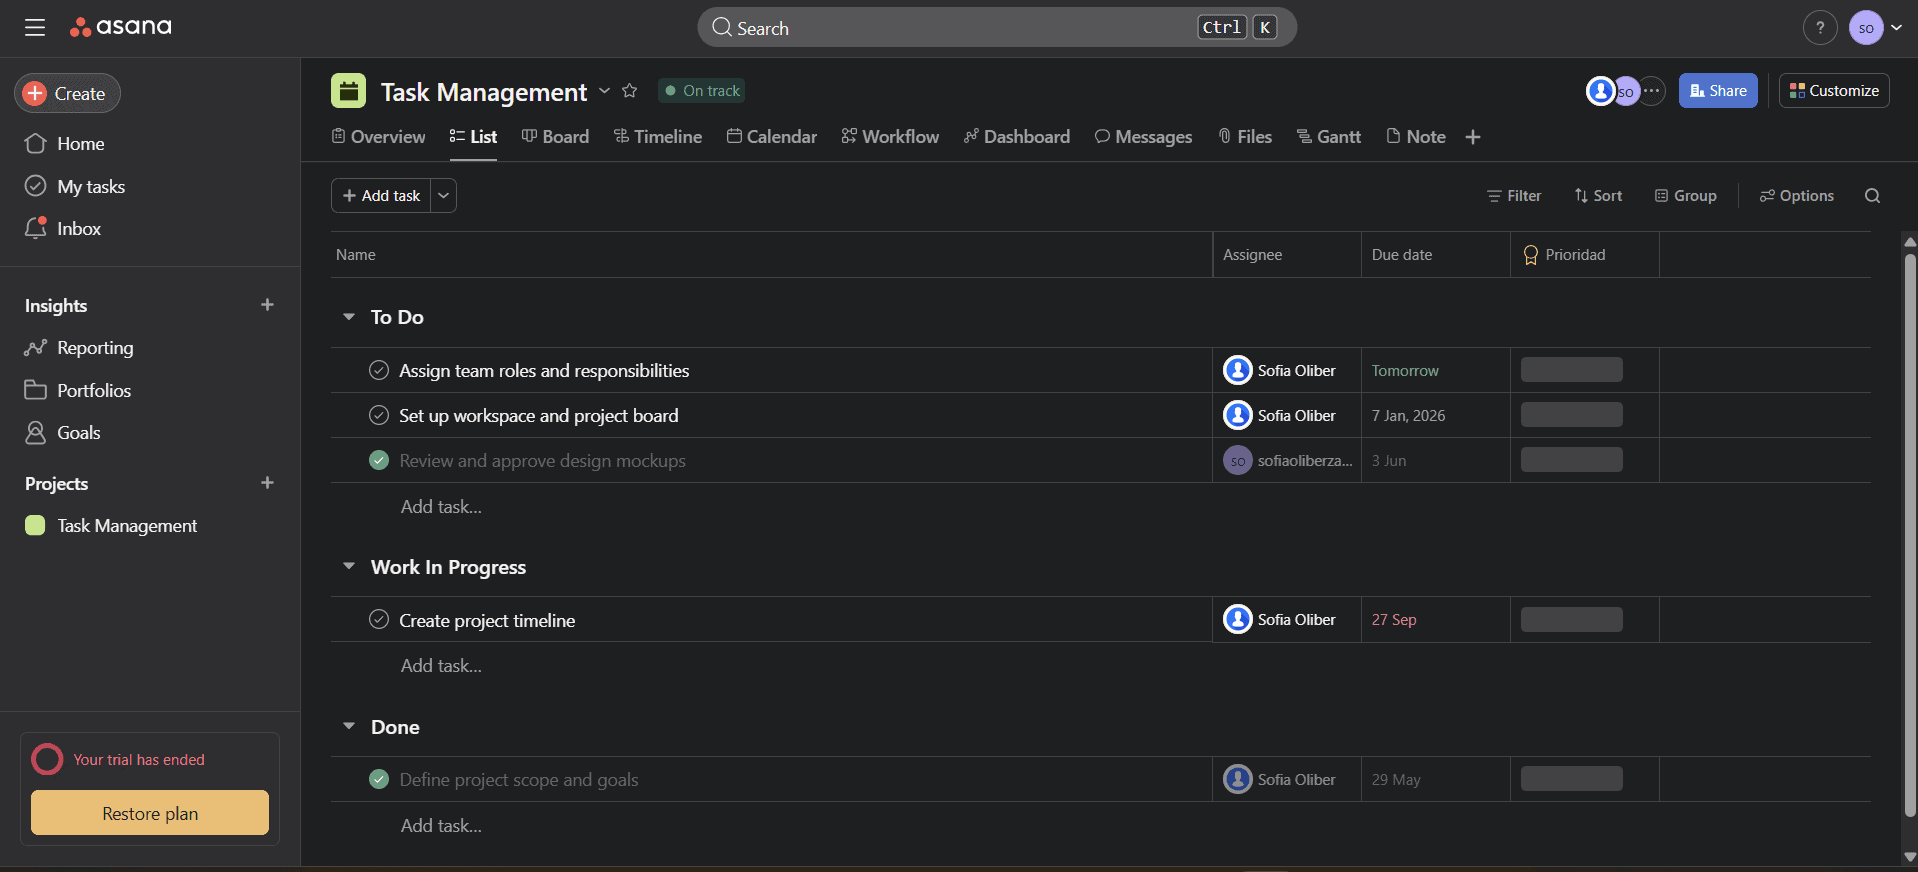Uncheck completed 'Define project scope and goals' task
This screenshot has height=872, width=1918.
[379, 779]
